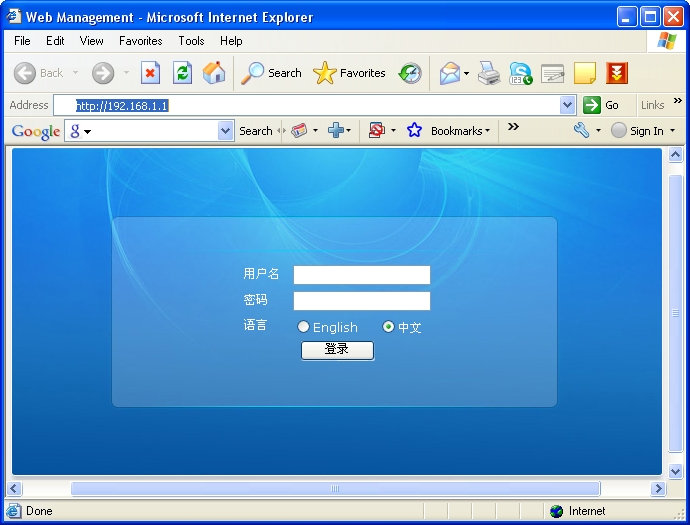This screenshot has width=690, height=525.
Task: Click Google toolbar Search button
Action: 256,131
